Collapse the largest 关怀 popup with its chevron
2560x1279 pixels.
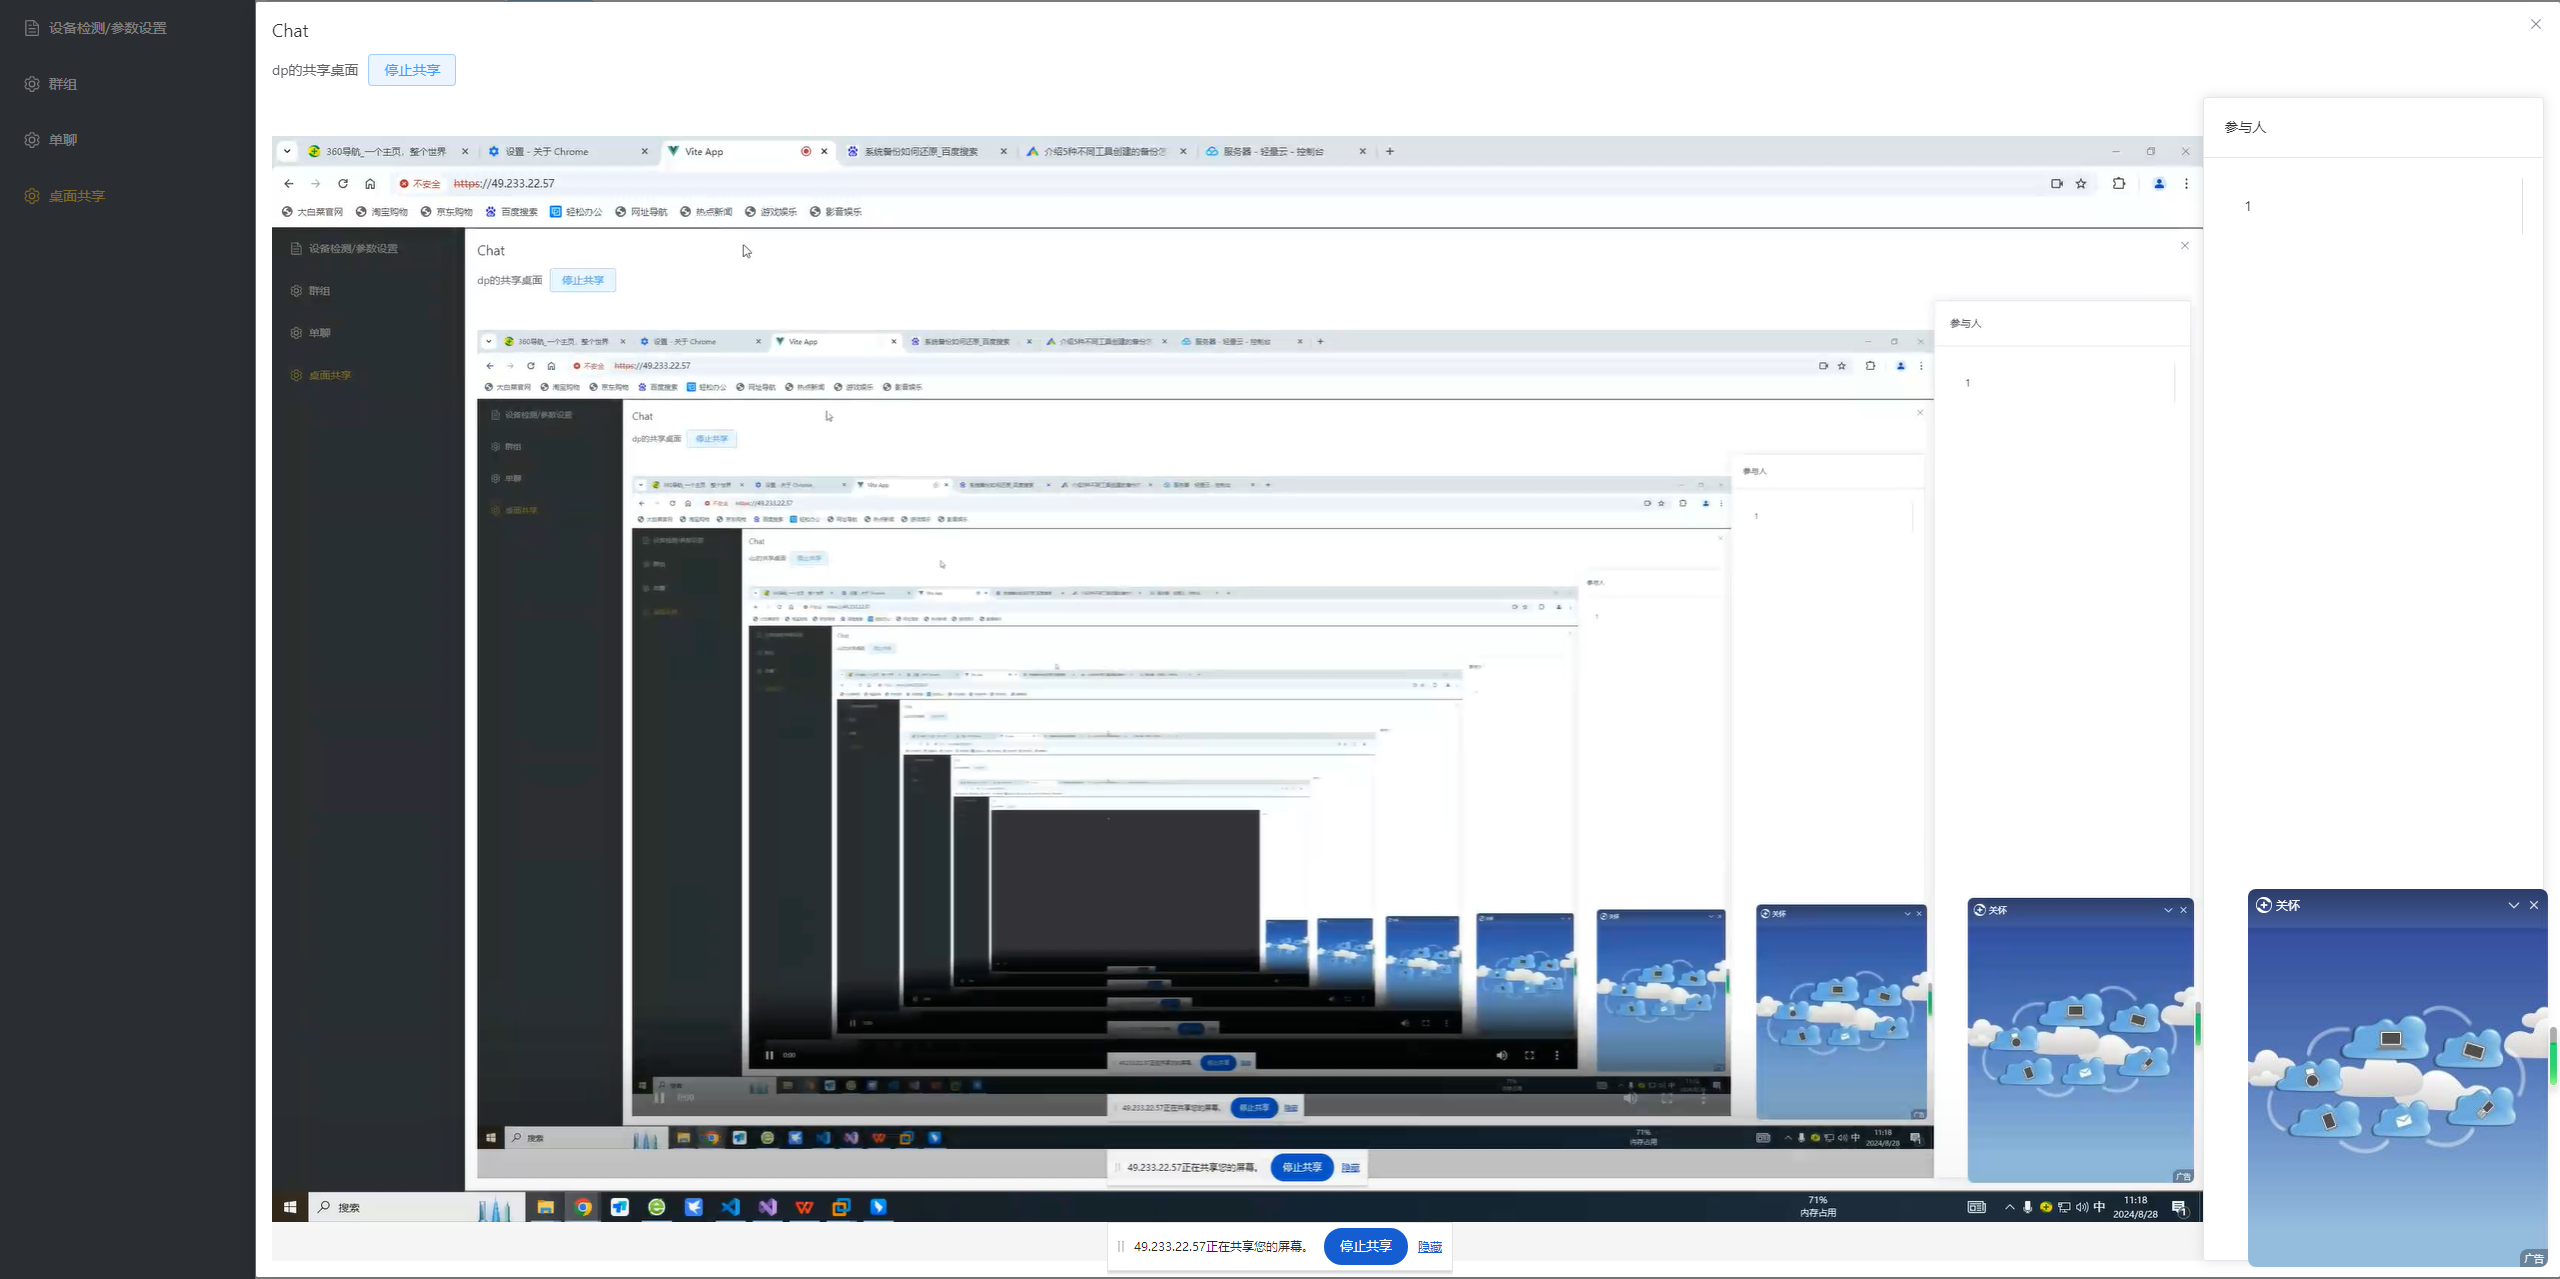(x=2513, y=905)
